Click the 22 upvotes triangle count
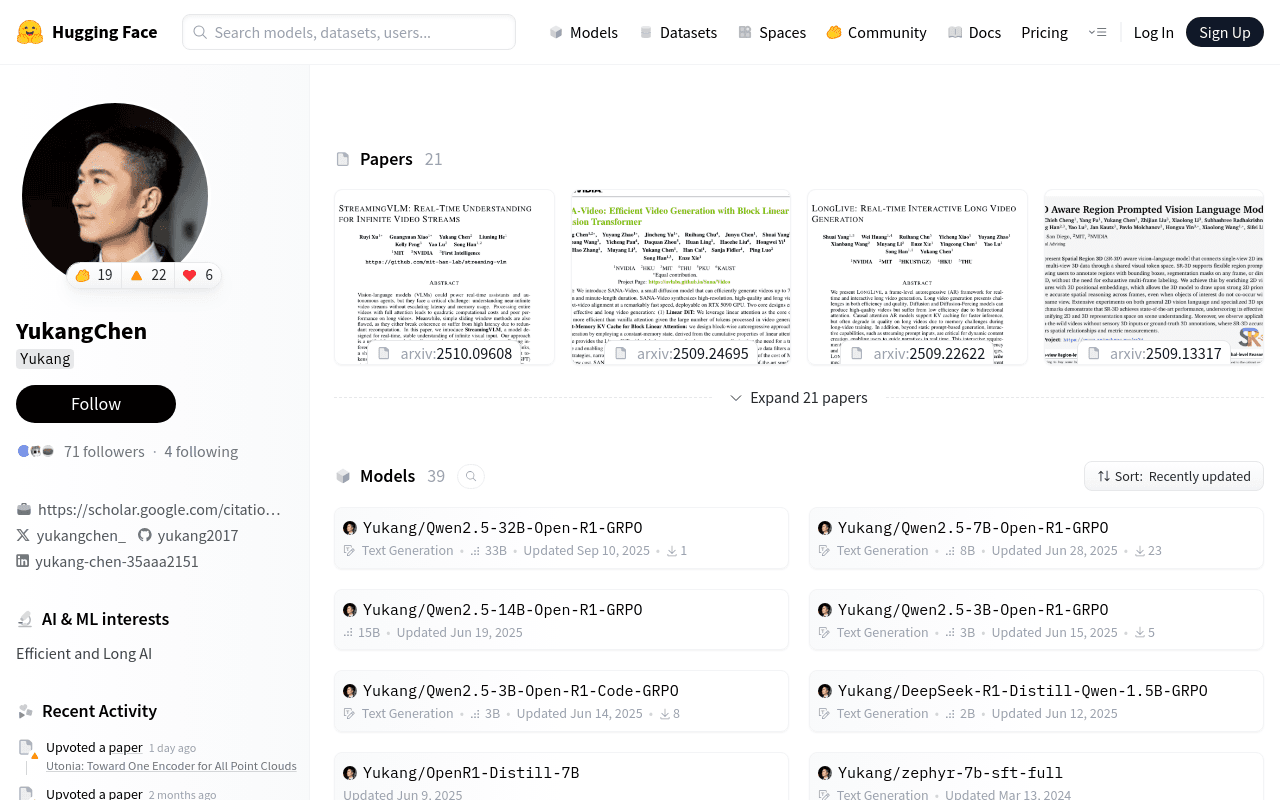Viewport: 1280px width, 800px height. (148, 275)
